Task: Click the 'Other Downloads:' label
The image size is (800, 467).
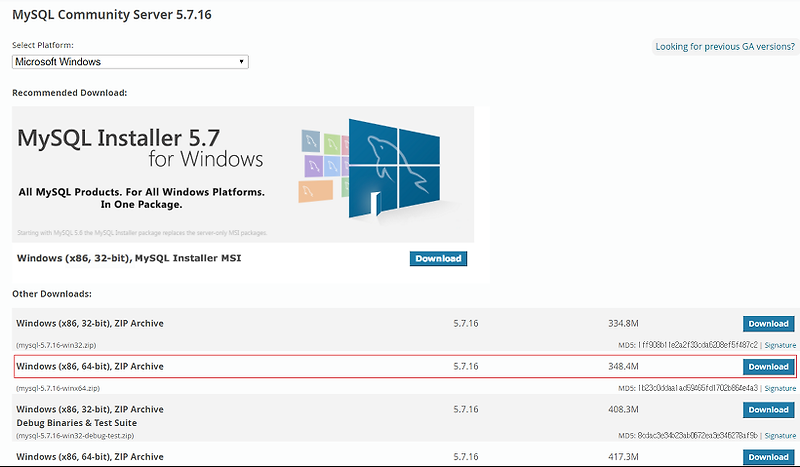Action: point(52,294)
